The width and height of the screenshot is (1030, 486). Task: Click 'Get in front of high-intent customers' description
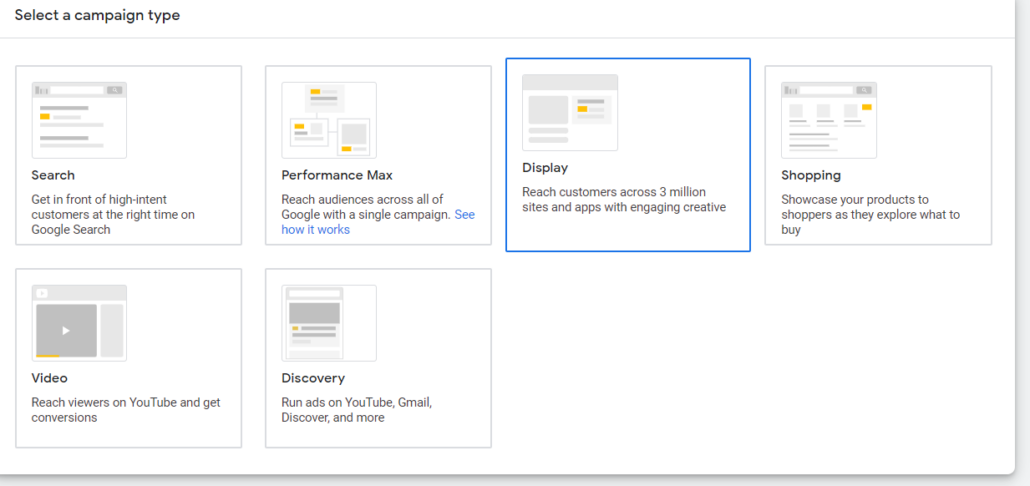pos(113,214)
